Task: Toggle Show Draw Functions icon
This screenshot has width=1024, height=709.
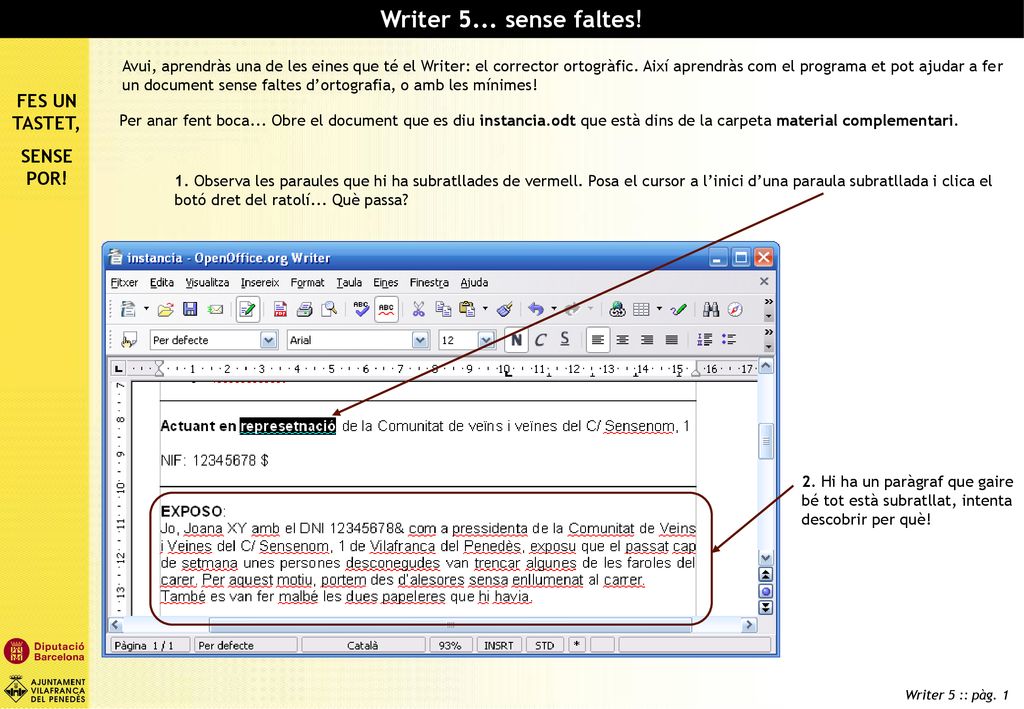Action: point(679,309)
